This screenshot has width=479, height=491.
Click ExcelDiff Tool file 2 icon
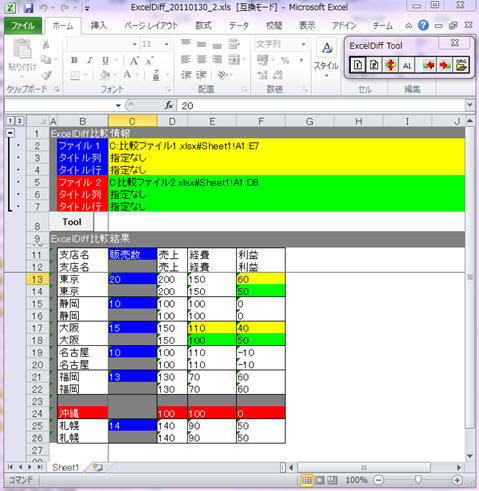click(374, 65)
